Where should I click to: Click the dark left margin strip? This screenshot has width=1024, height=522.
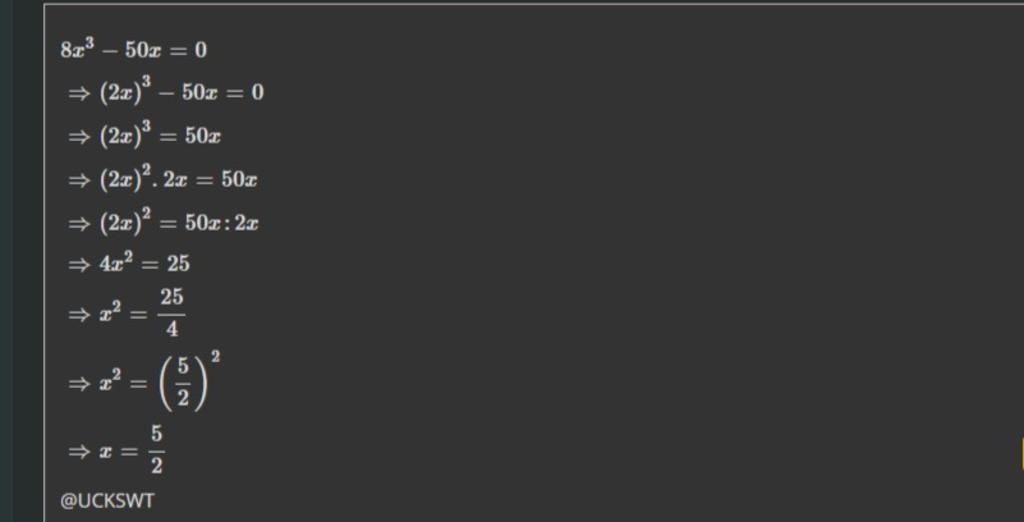(x=20, y=260)
